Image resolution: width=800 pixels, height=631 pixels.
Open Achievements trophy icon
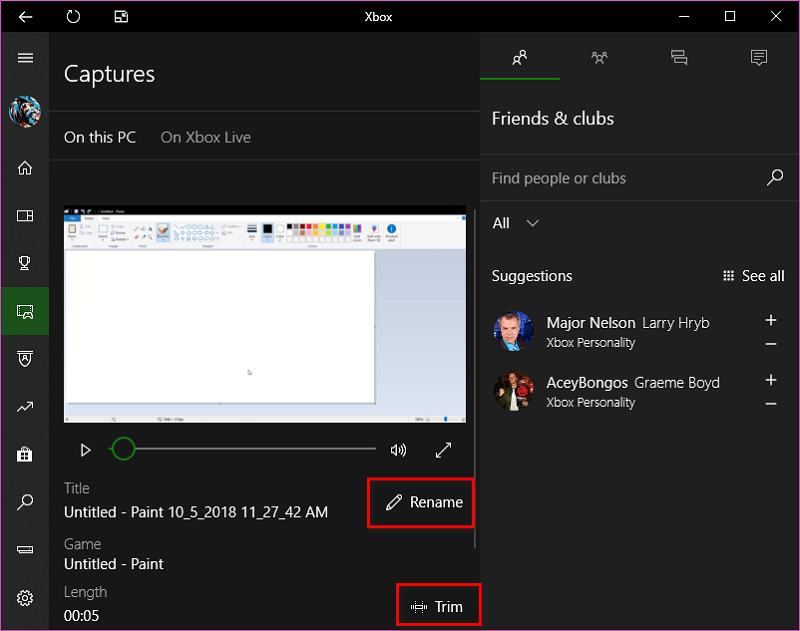coord(24,263)
